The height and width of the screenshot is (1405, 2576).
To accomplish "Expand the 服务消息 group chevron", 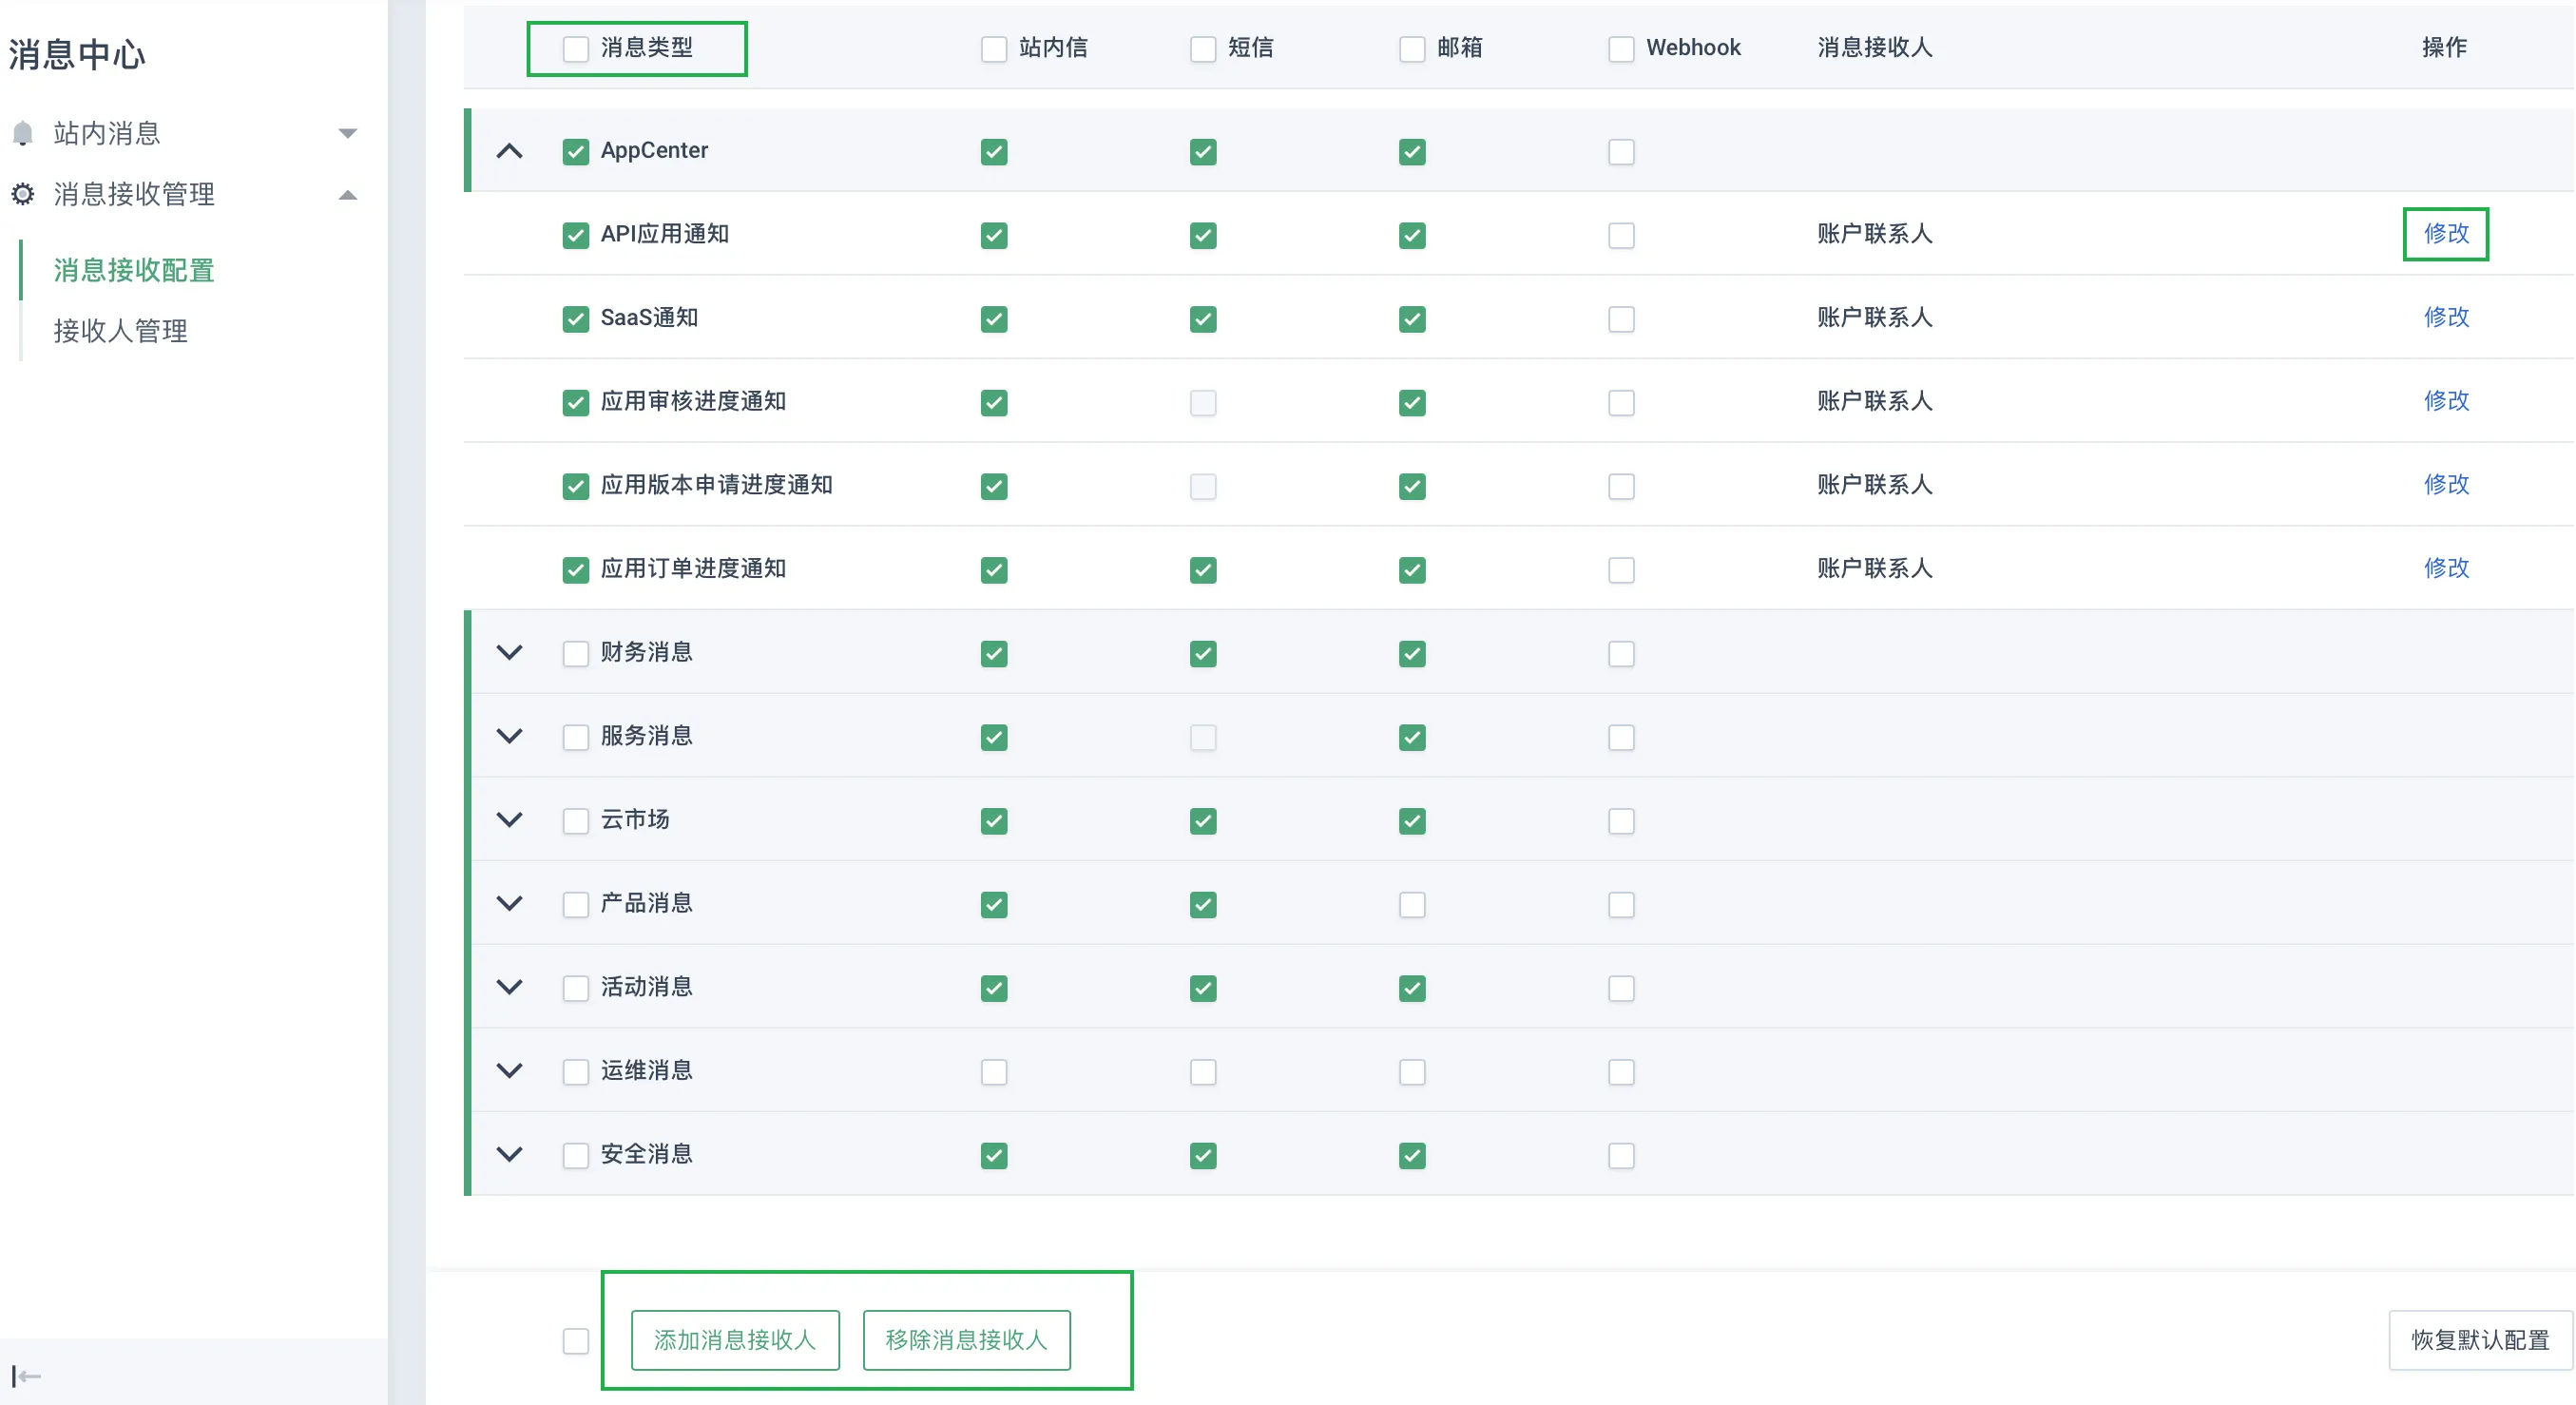I will tap(510, 736).
